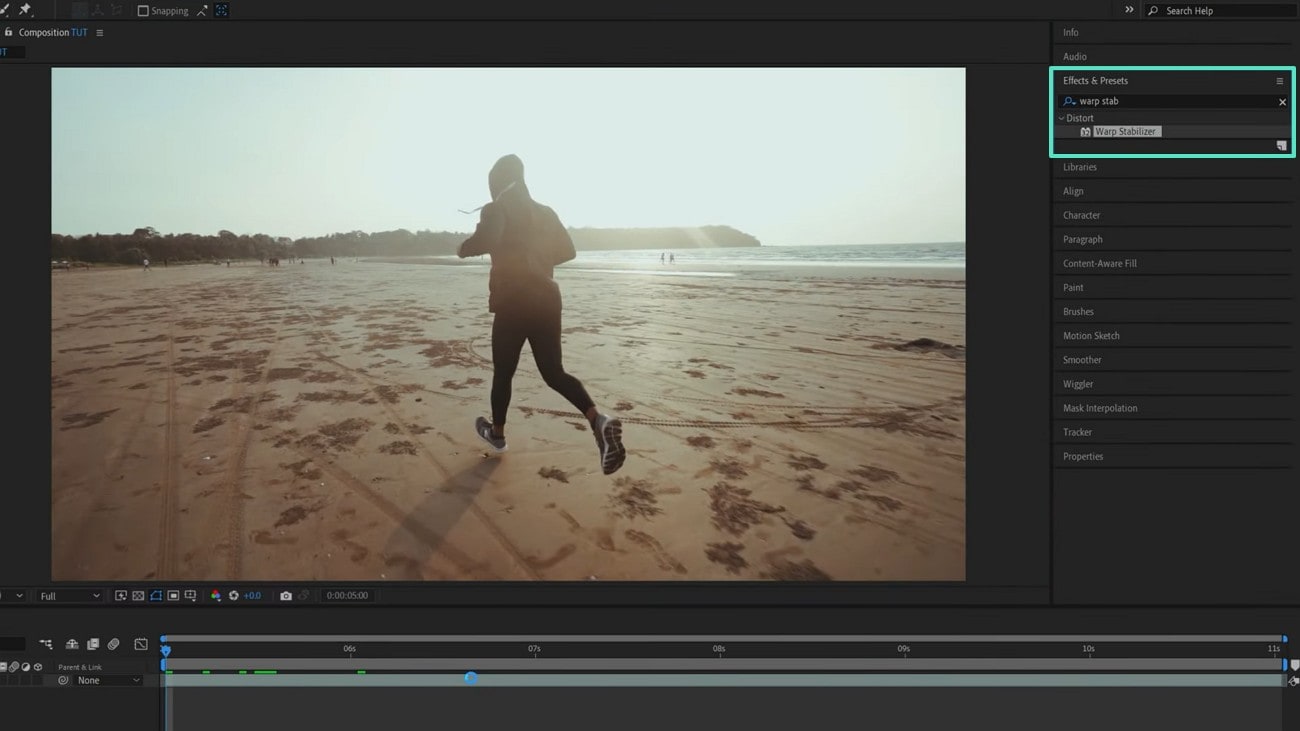Click the new animation preset icon

pyautogui.click(x=1282, y=145)
